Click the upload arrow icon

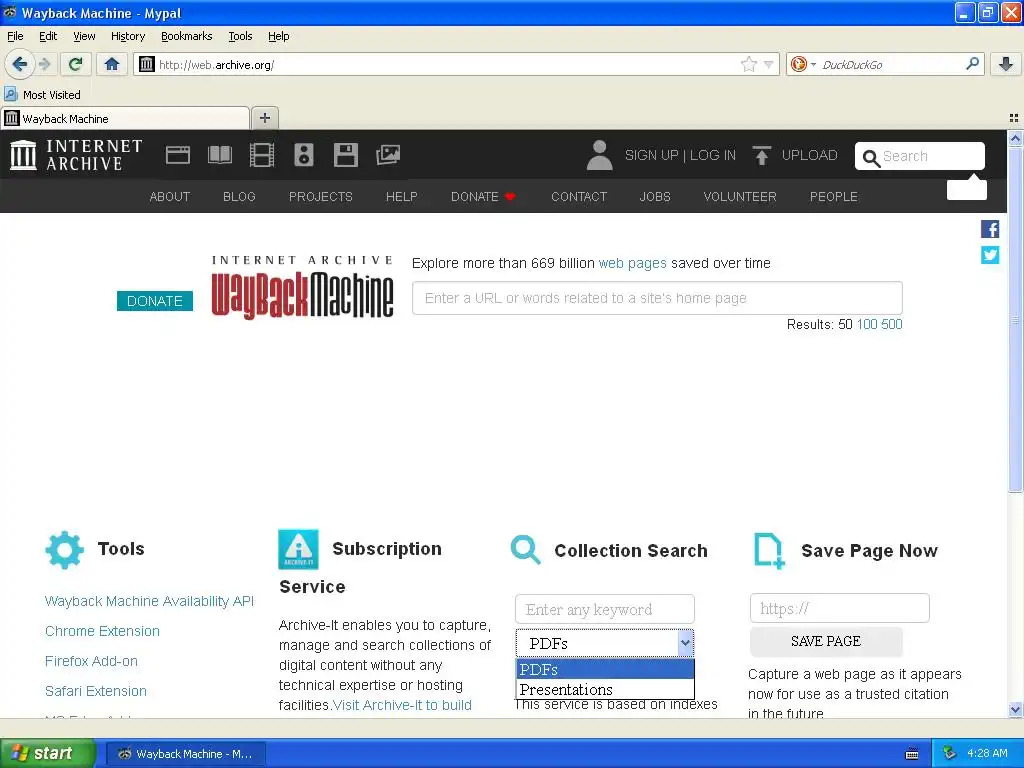coord(761,155)
